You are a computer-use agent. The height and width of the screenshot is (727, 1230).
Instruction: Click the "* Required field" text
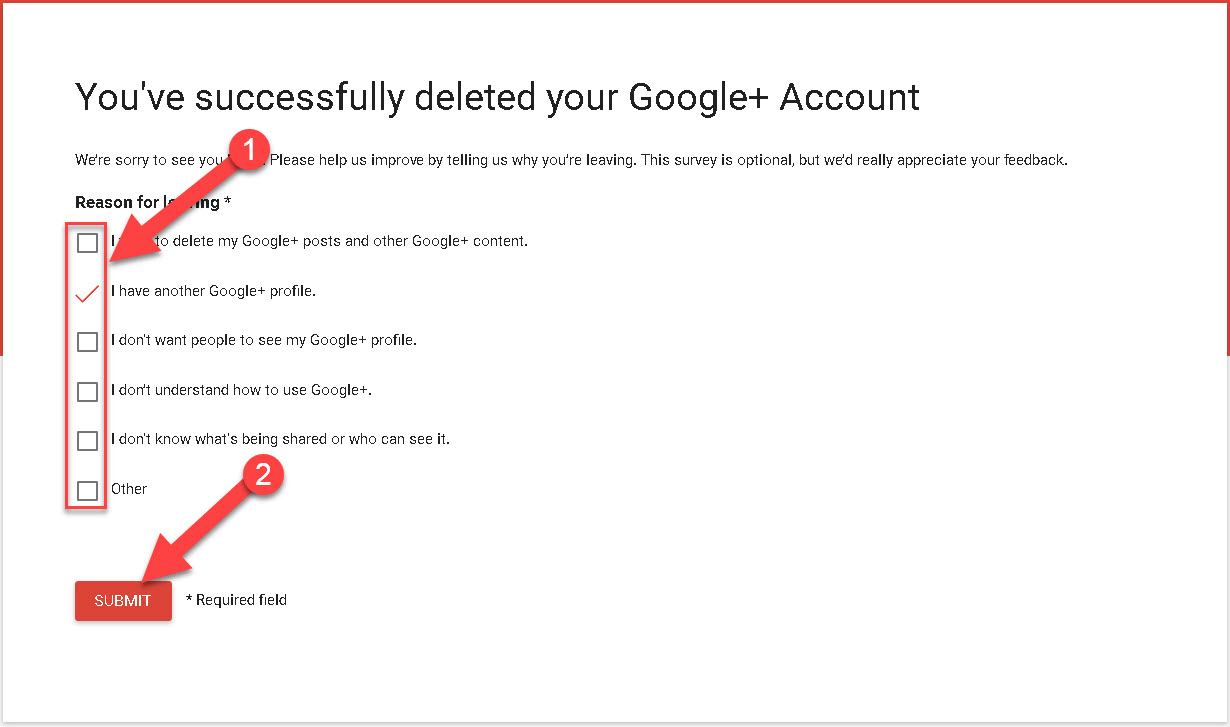pyautogui.click(x=235, y=600)
